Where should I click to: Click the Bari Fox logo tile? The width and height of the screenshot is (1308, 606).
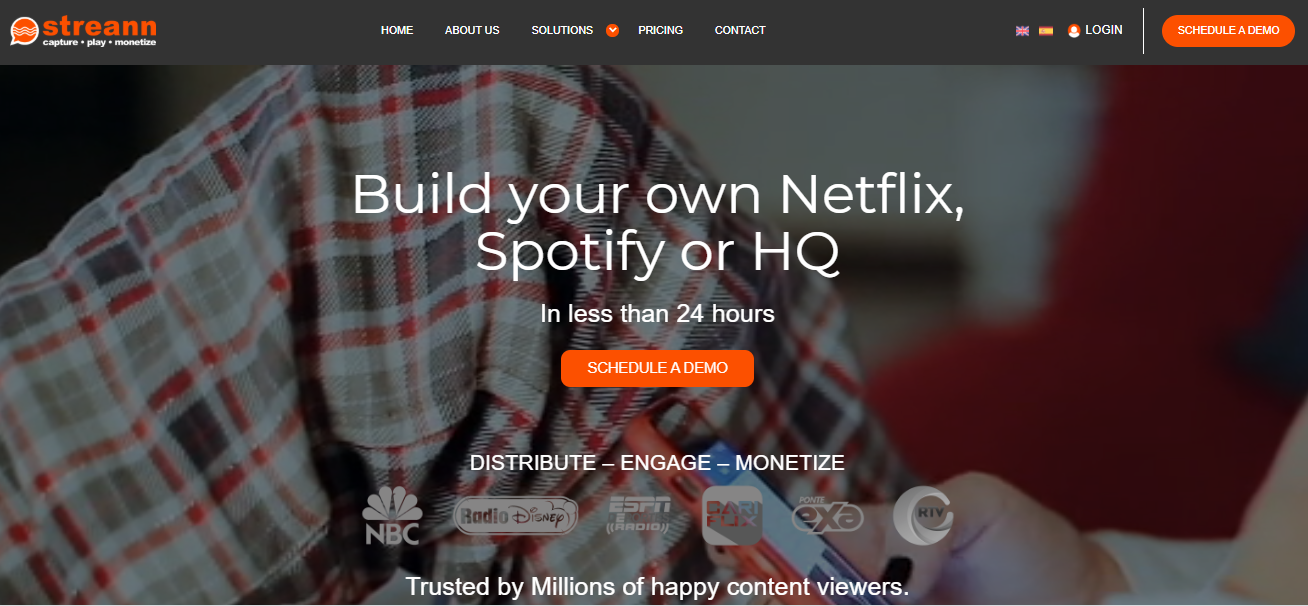point(732,516)
